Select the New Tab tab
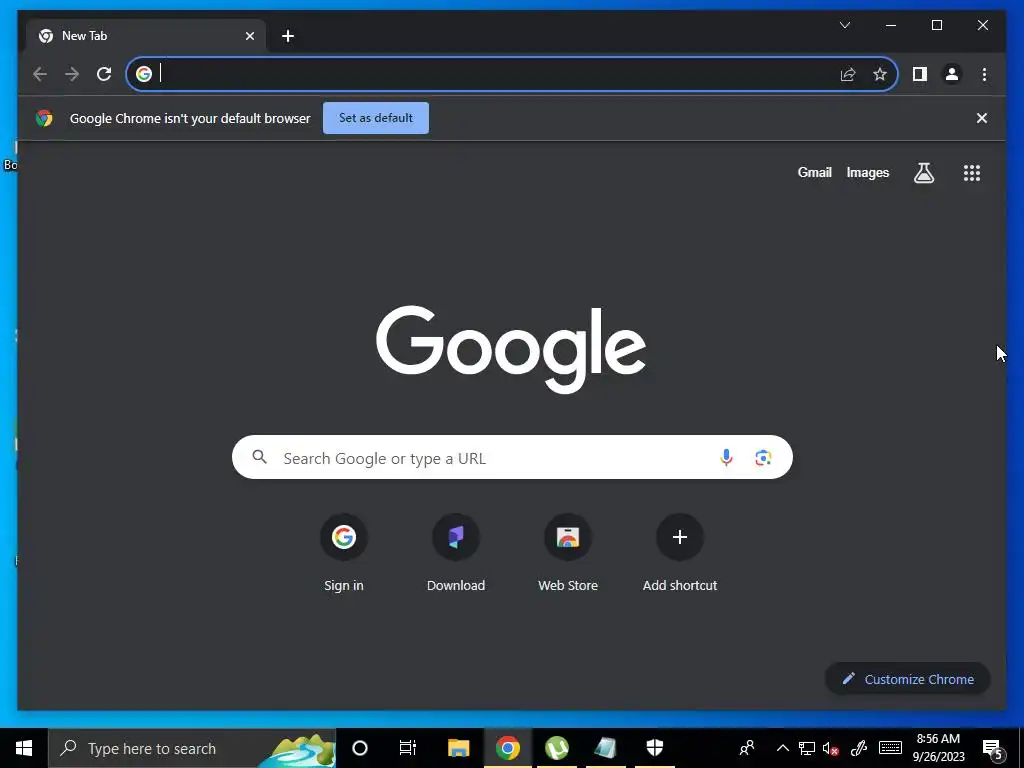 point(146,36)
